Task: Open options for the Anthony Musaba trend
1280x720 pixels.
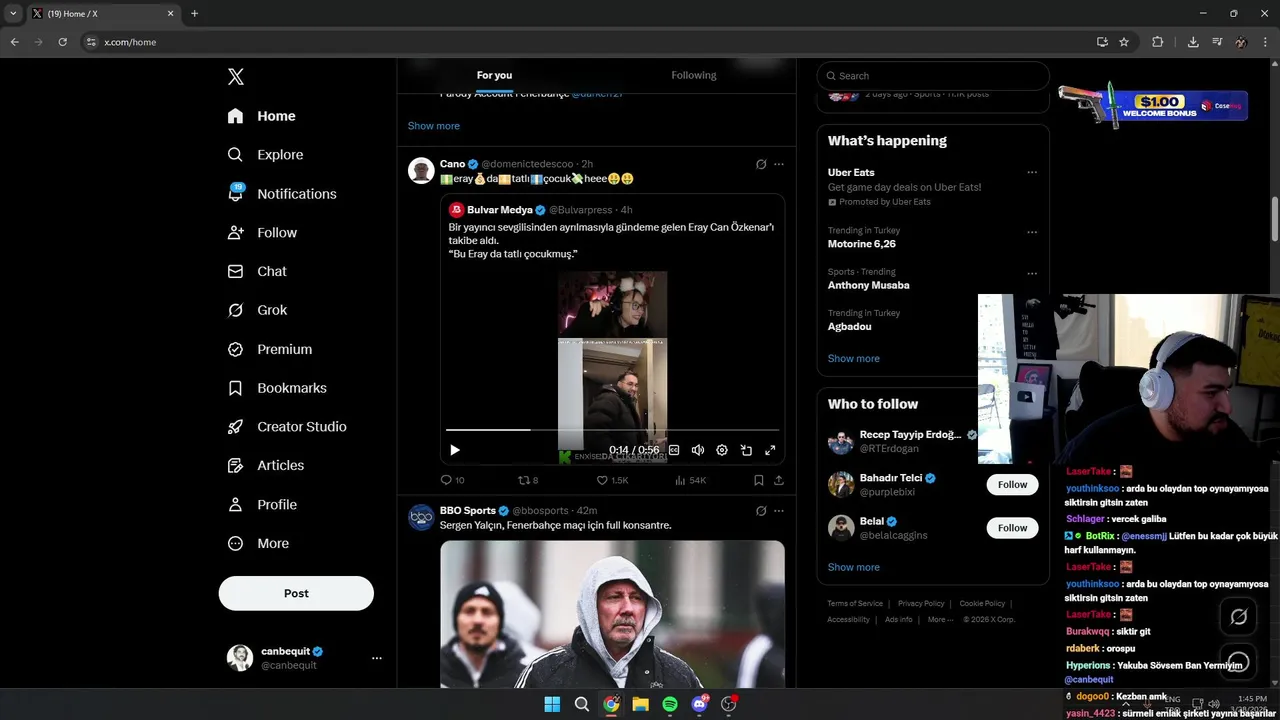Action: click(x=1032, y=273)
